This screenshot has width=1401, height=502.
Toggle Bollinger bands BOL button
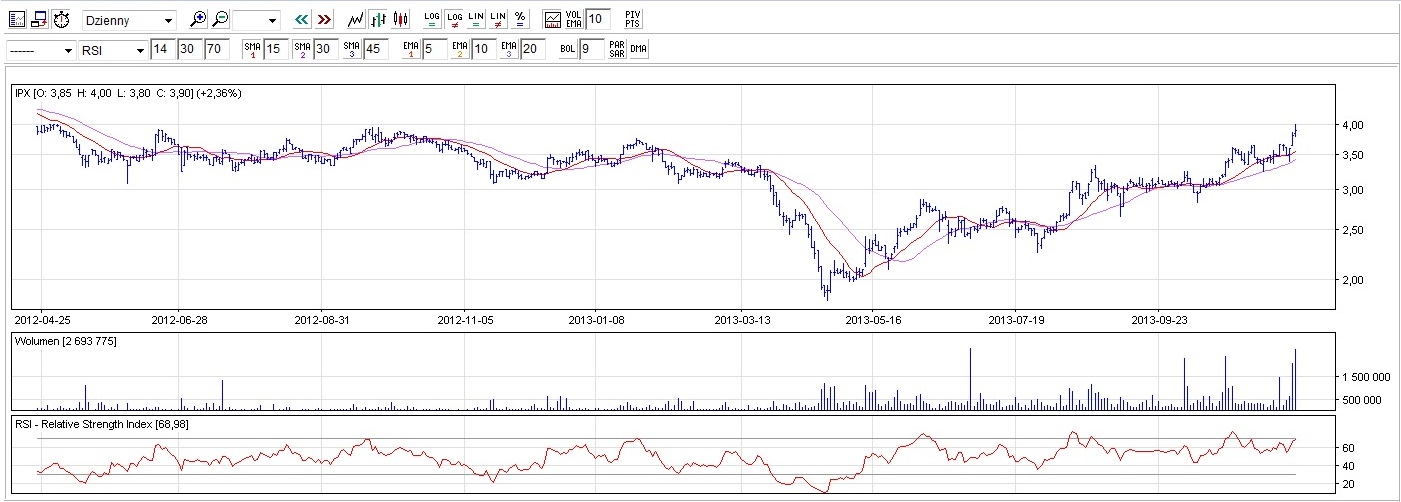(x=567, y=49)
